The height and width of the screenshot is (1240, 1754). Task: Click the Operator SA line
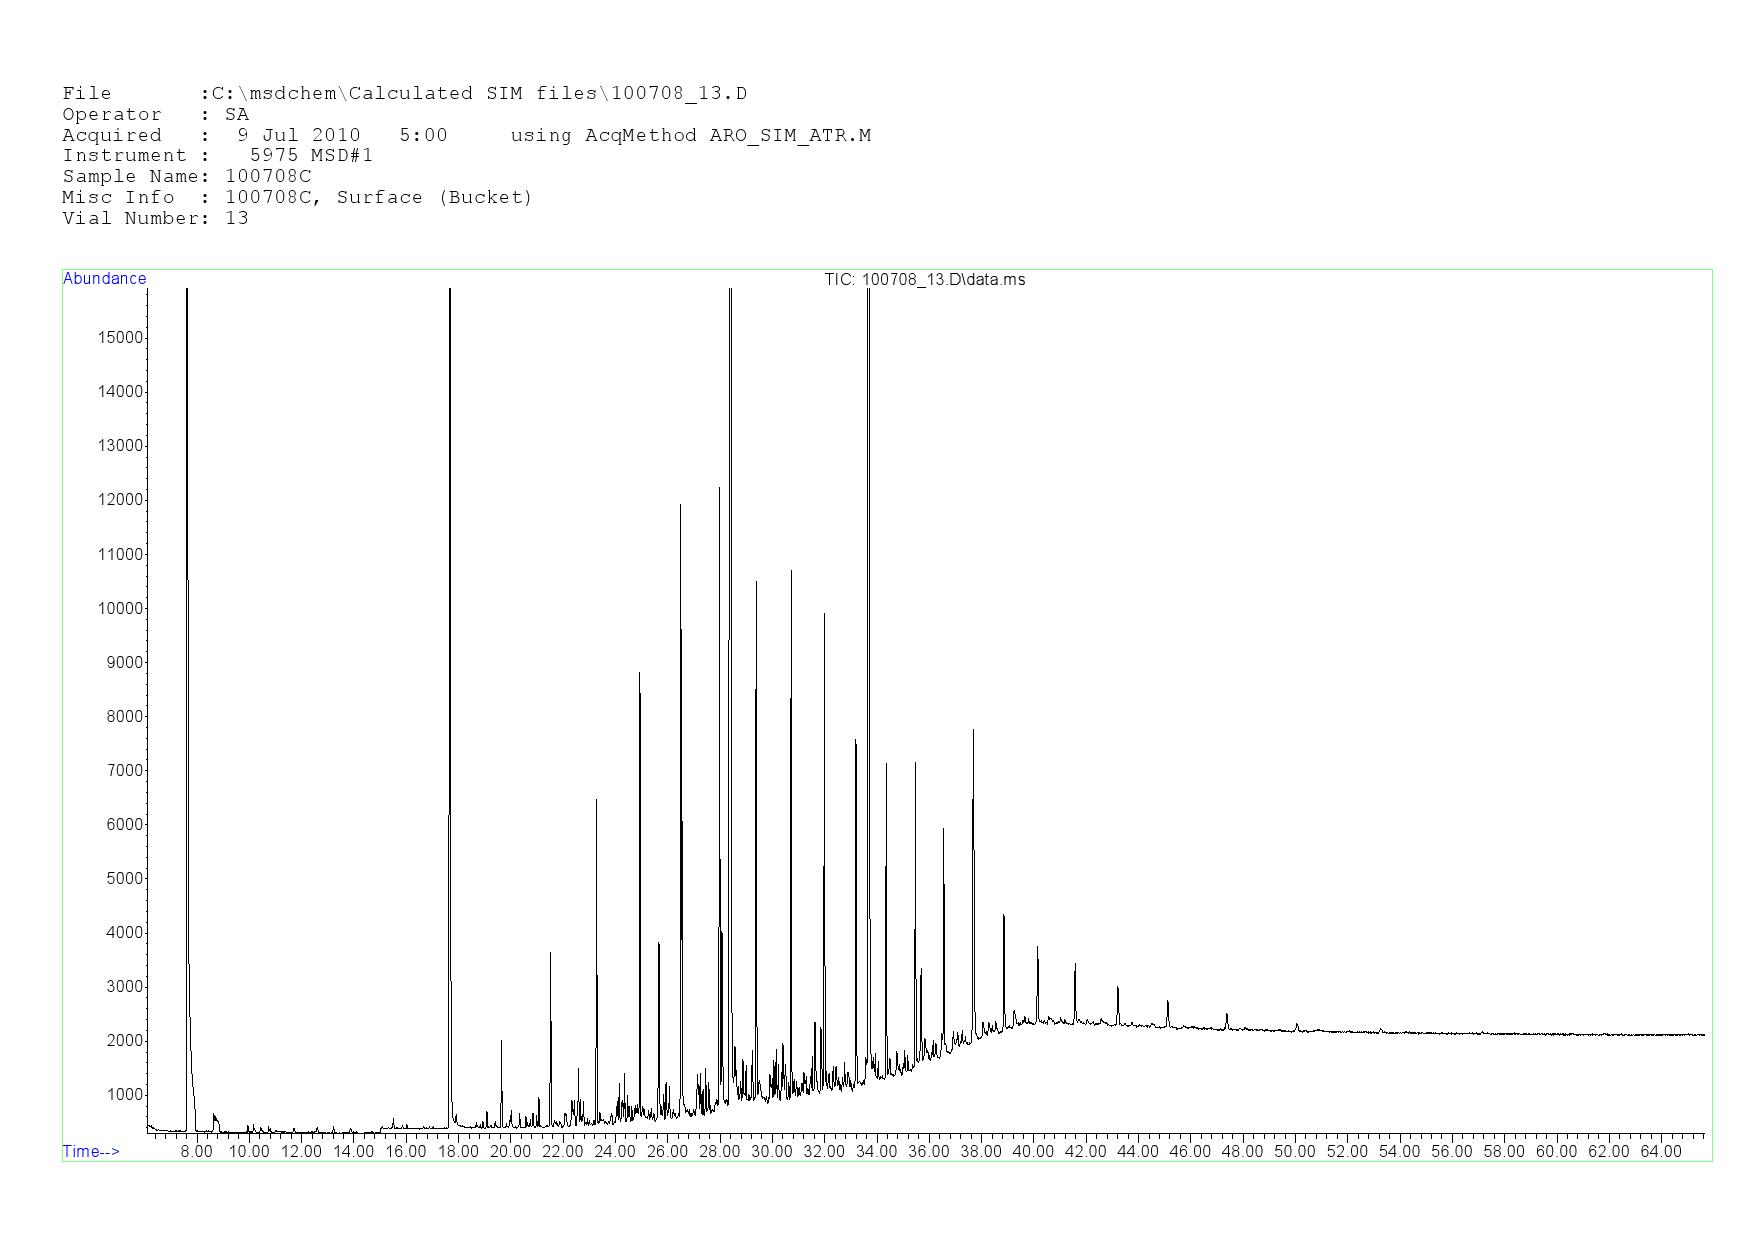click(155, 115)
